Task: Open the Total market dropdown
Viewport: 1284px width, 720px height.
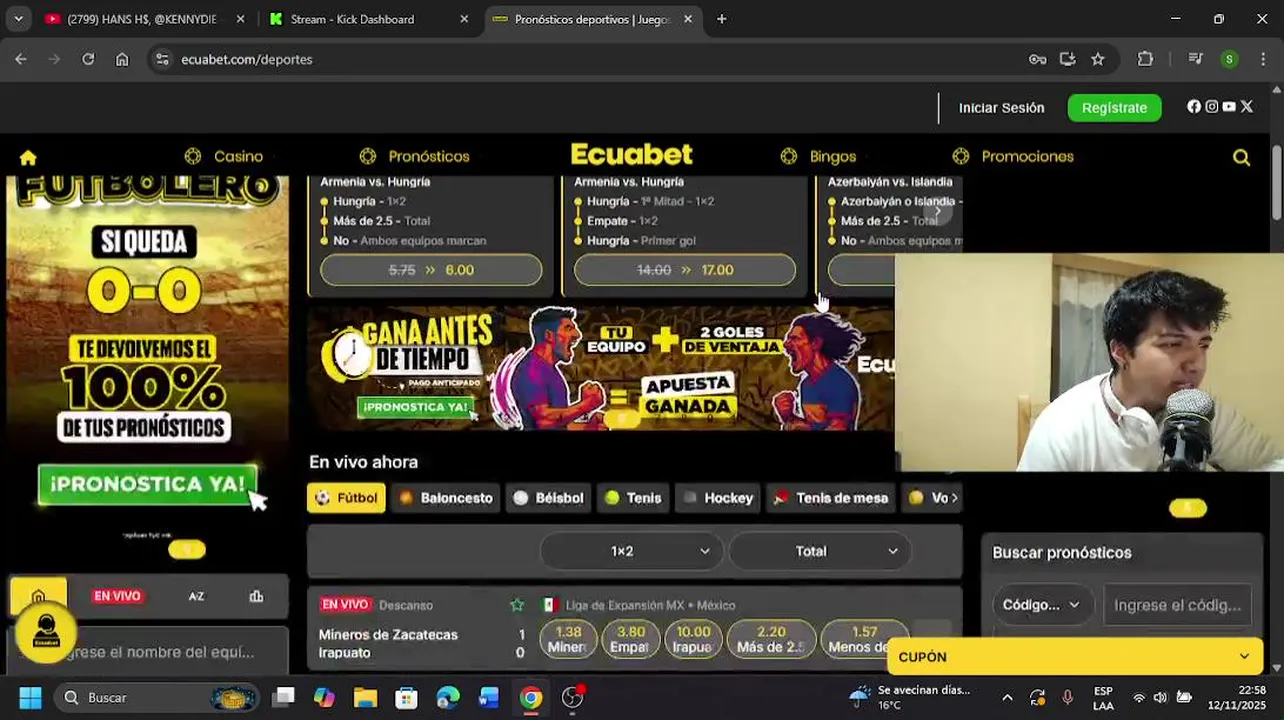Action: point(819,551)
